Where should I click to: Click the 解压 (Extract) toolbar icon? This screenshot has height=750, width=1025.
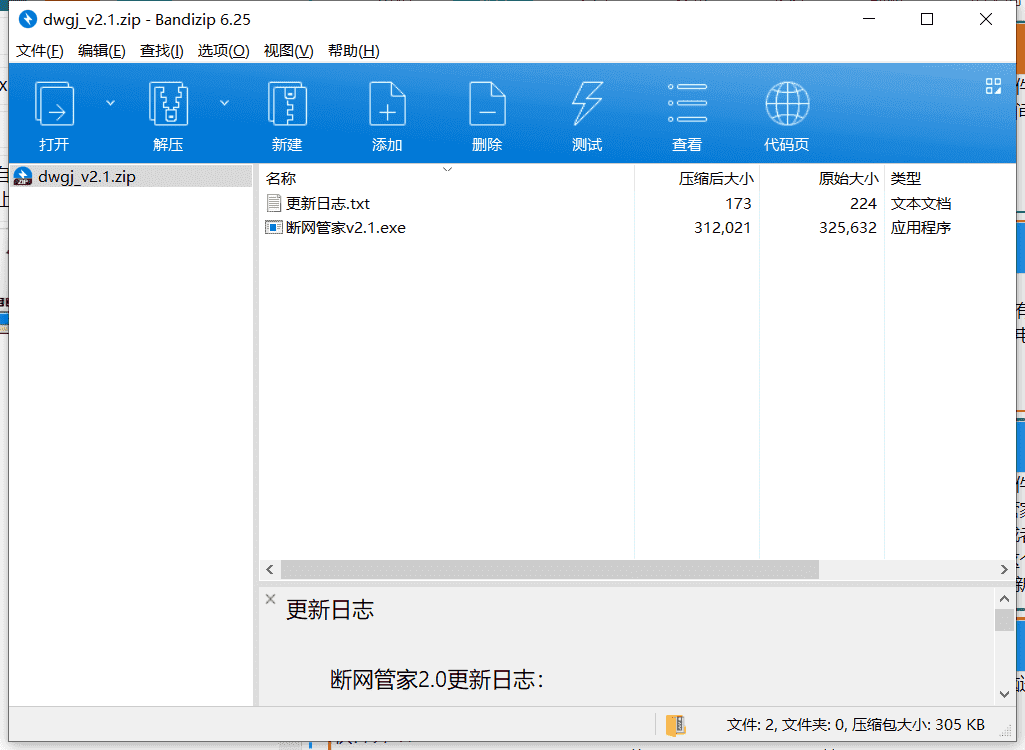tap(168, 104)
